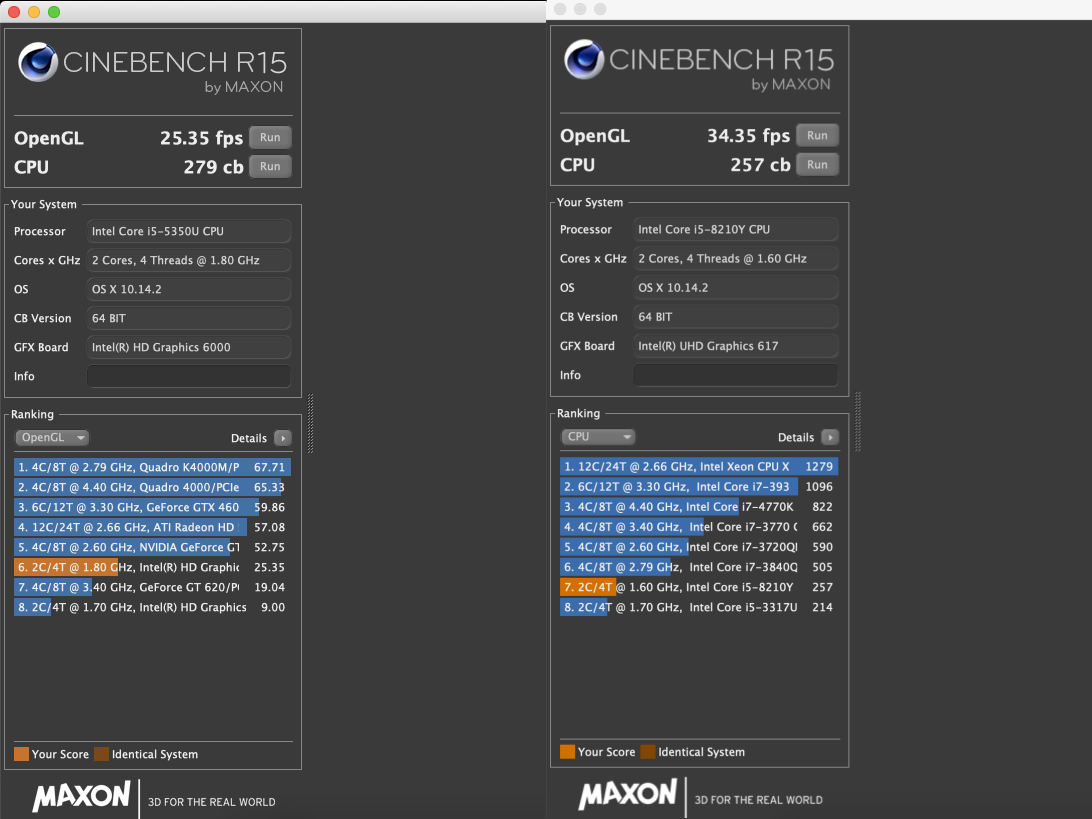Select Processor field Intel Core i5-8210Y CPU
The image size is (1092, 819).
pos(735,229)
